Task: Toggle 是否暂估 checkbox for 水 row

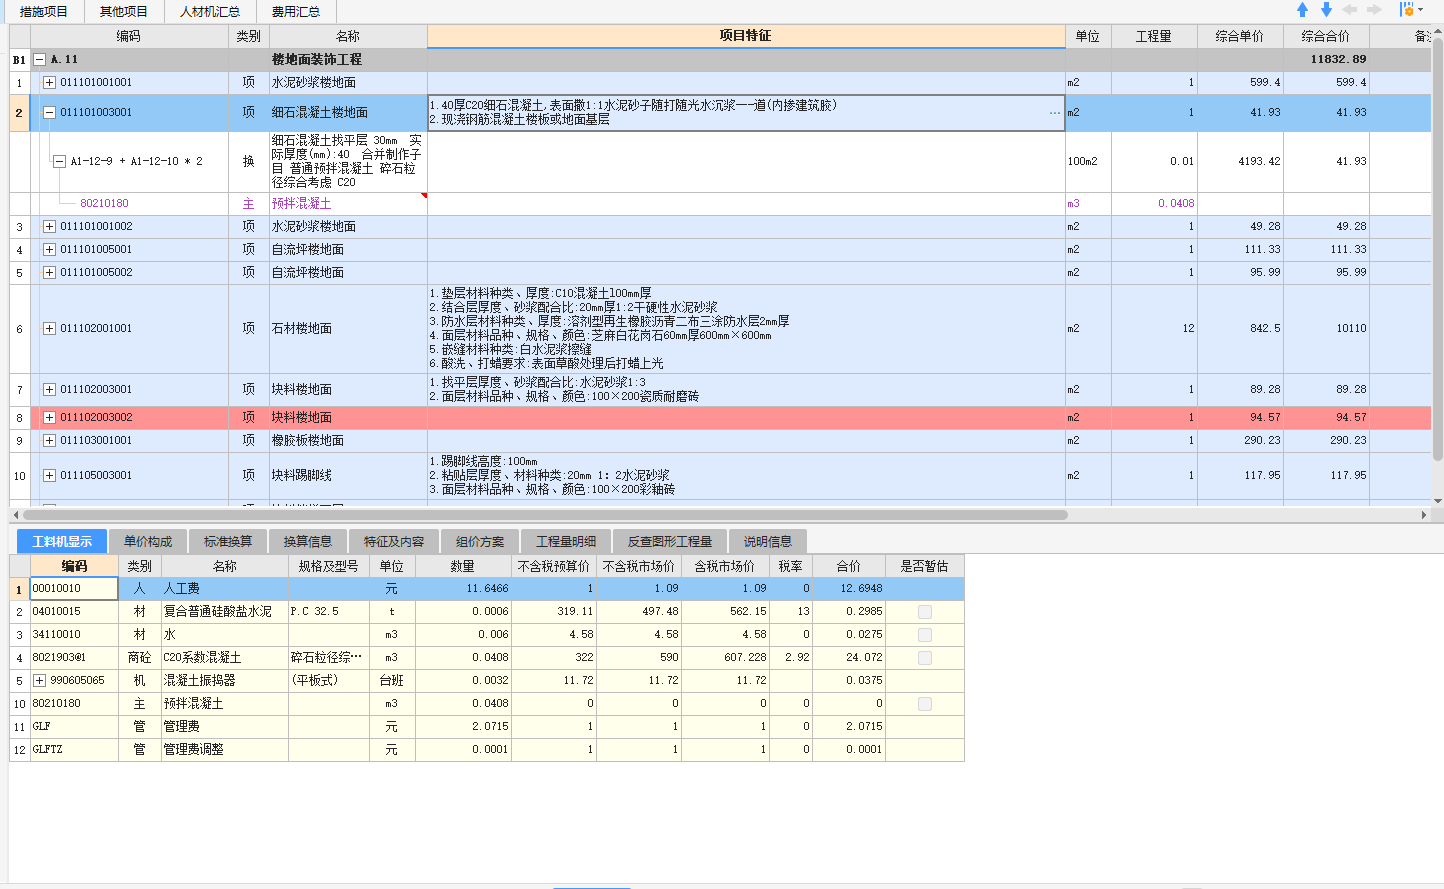Action: click(x=925, y=635)
